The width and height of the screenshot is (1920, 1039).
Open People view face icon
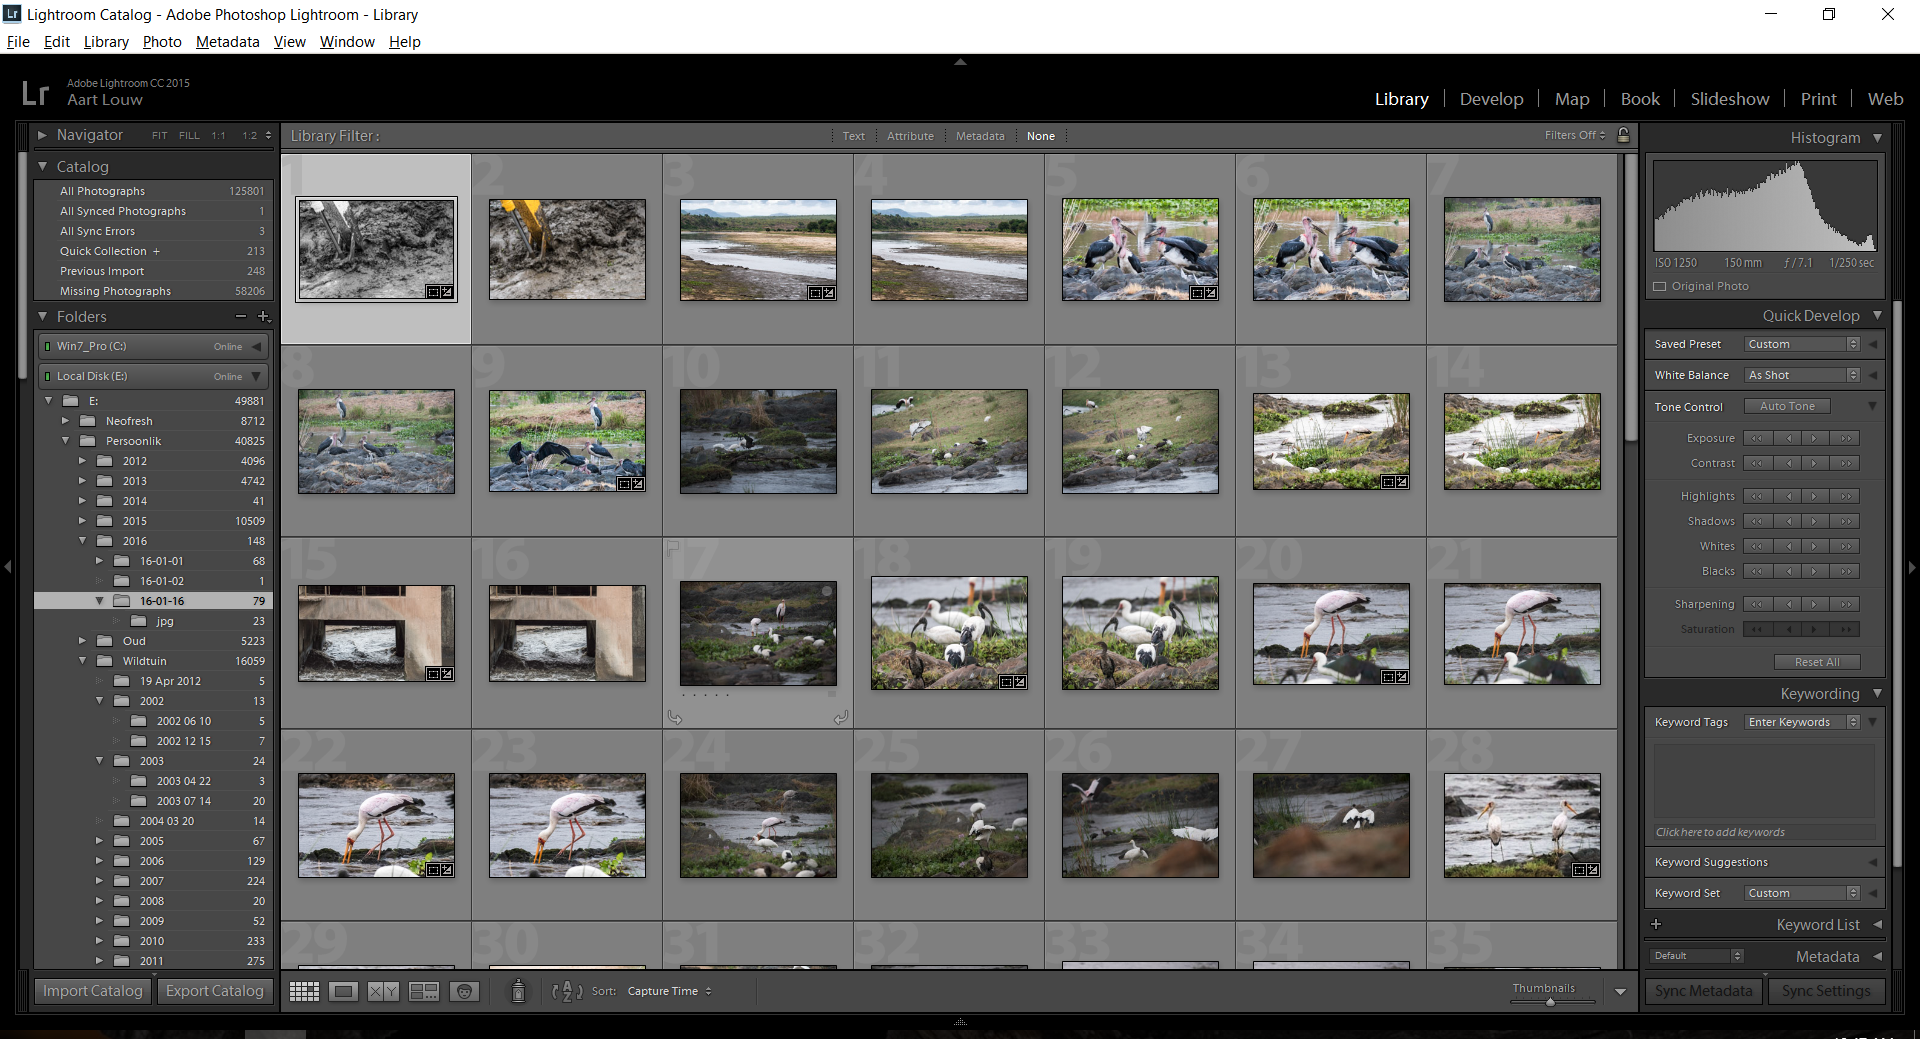464,991
